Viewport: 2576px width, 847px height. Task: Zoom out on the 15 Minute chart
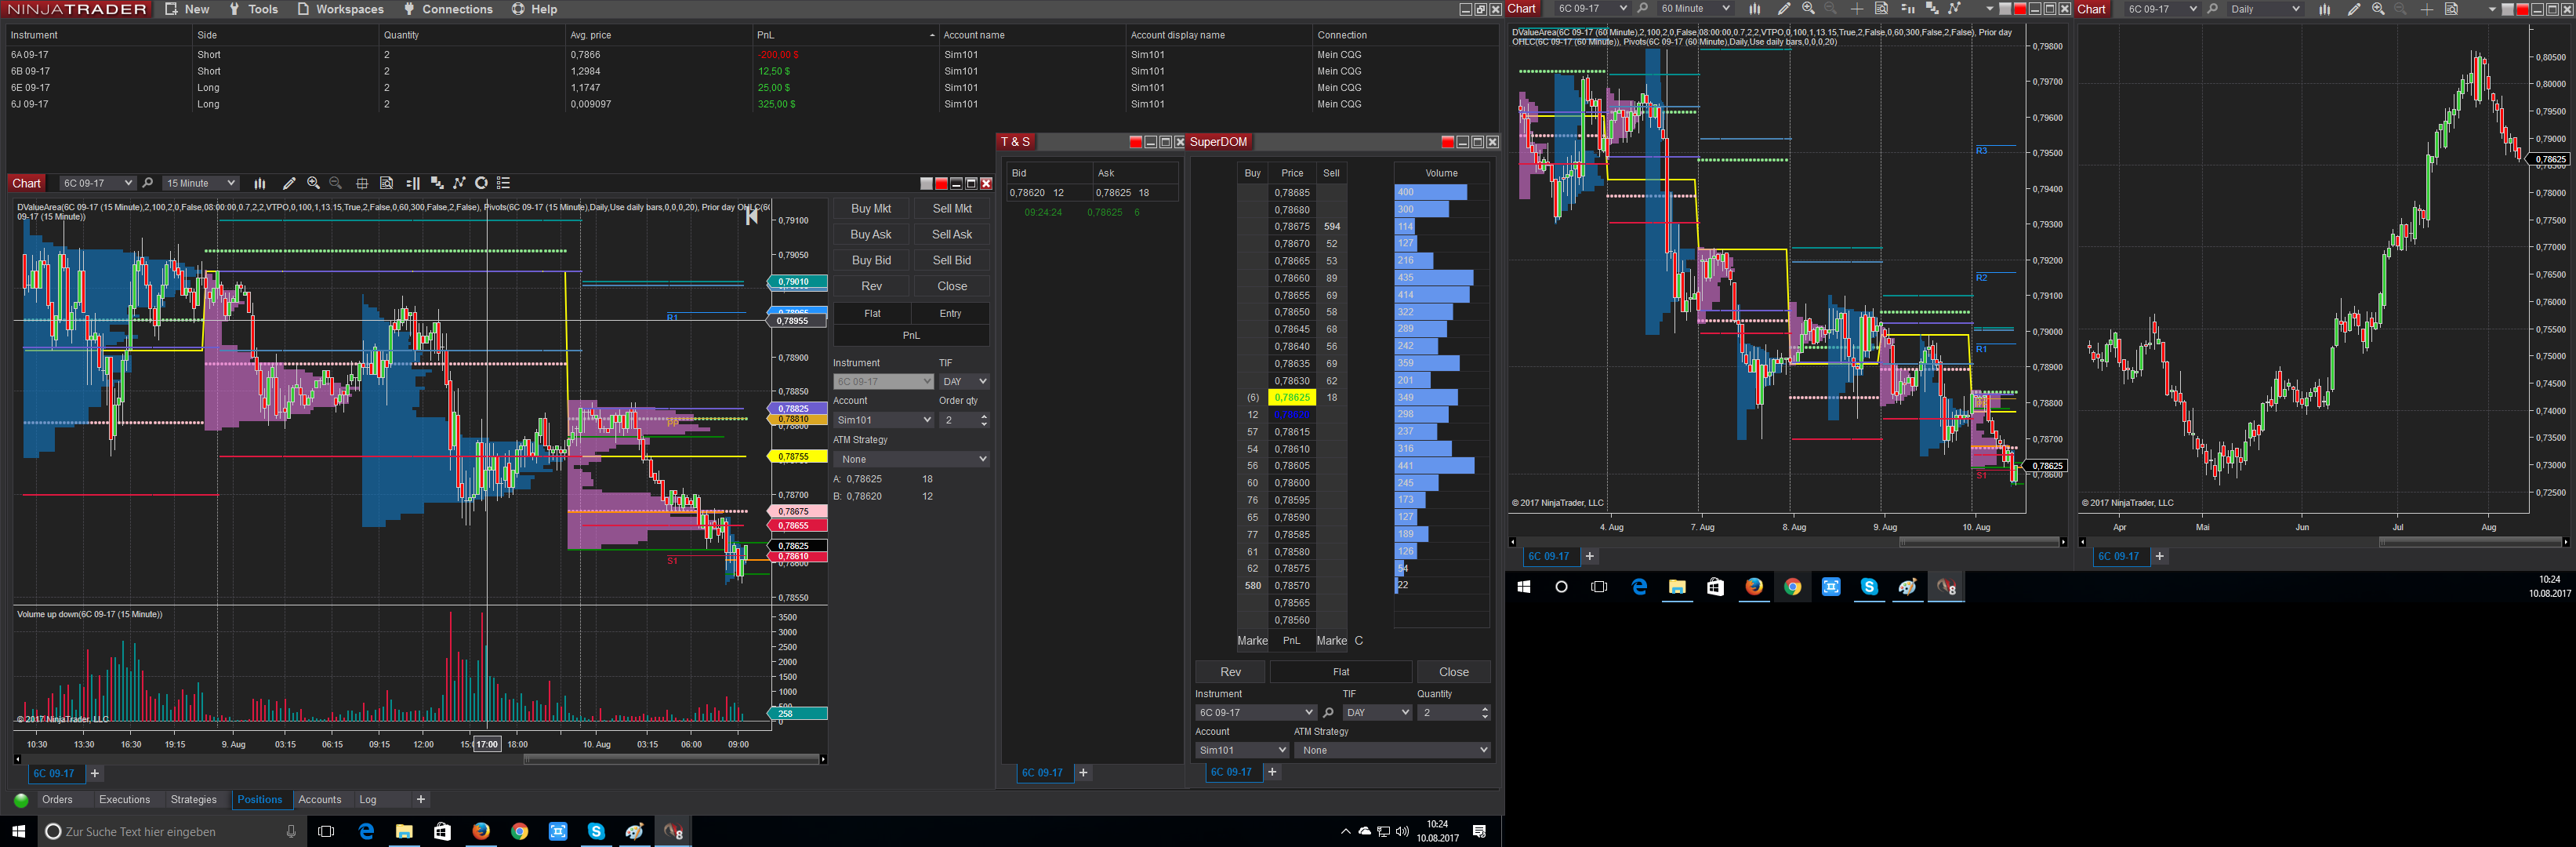coord(336,183)
